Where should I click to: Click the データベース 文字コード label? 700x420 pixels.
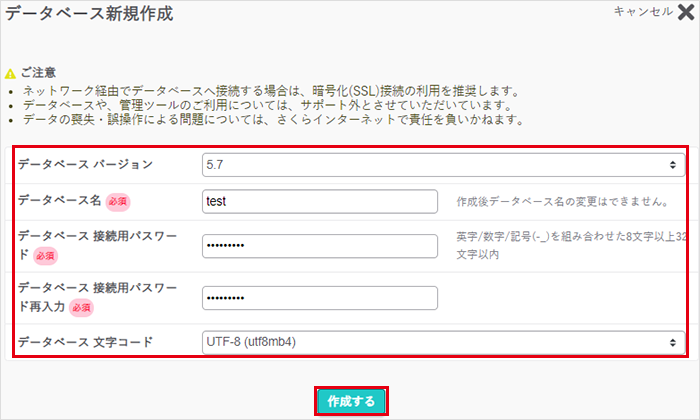pyautogui.click(x=85, y=342)
